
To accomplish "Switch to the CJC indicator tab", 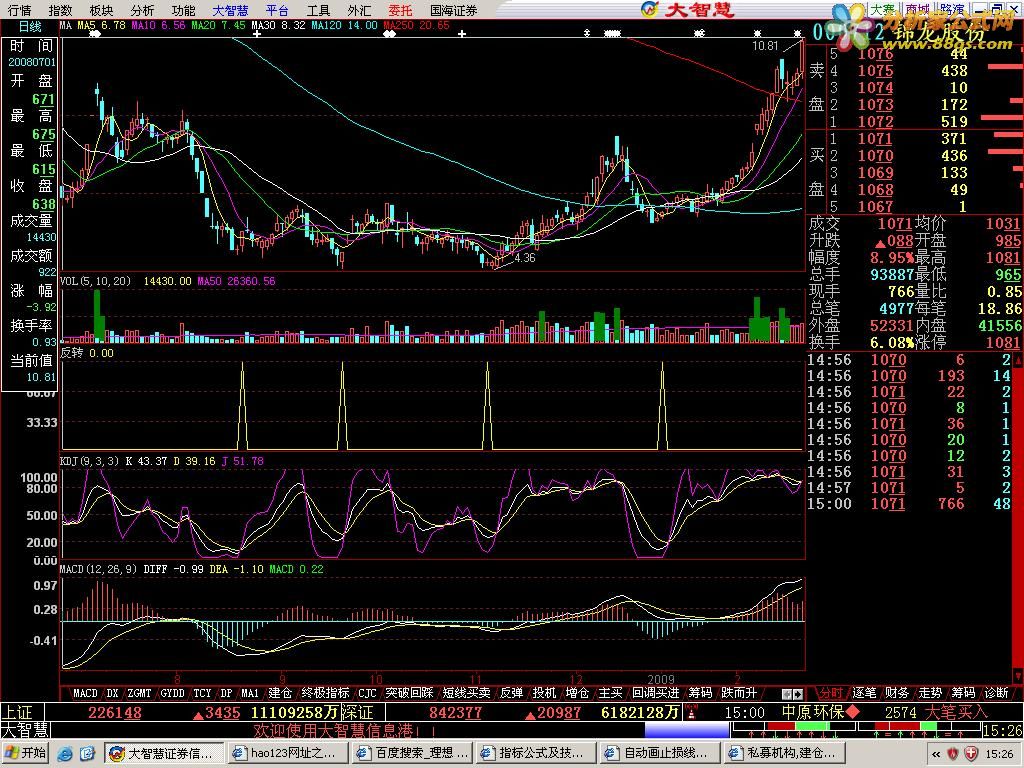I will tap(367, 693).
